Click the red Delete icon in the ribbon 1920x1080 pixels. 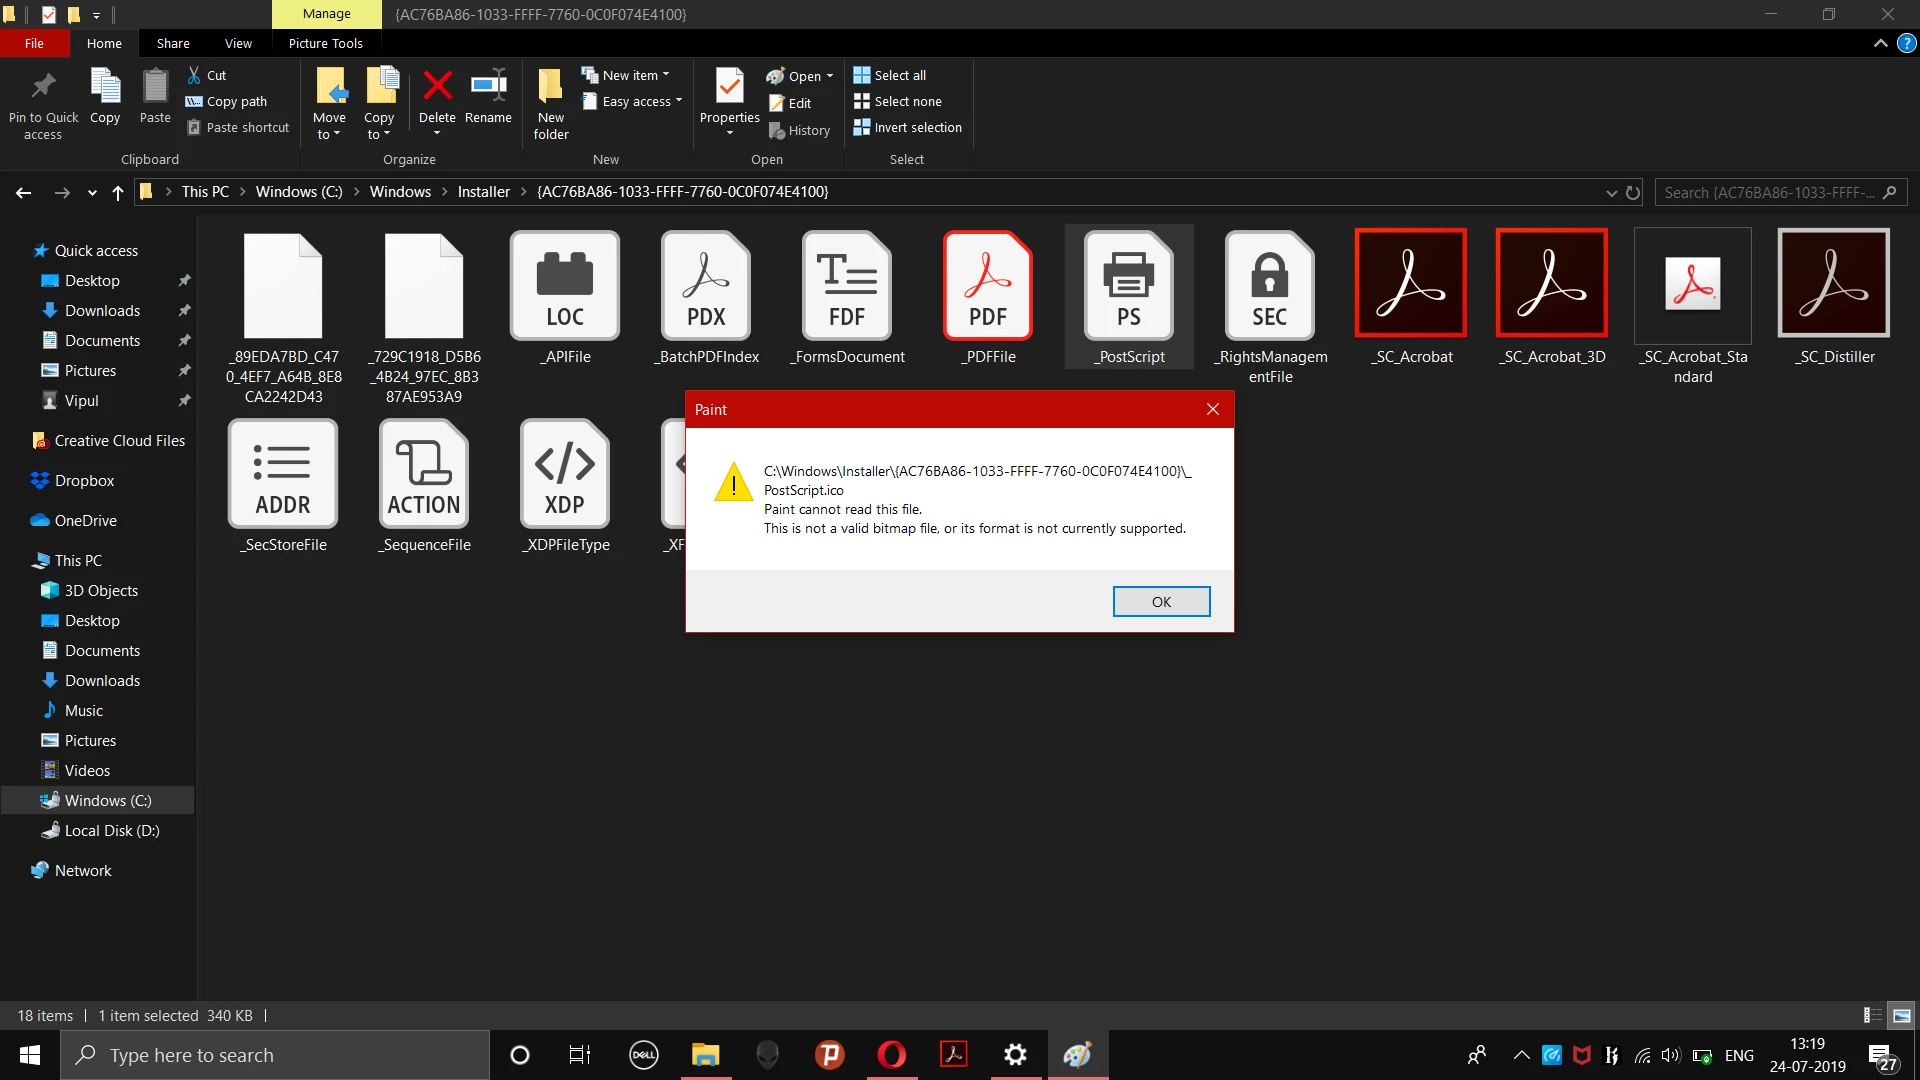pyautogui.click(x=437, y=87)
